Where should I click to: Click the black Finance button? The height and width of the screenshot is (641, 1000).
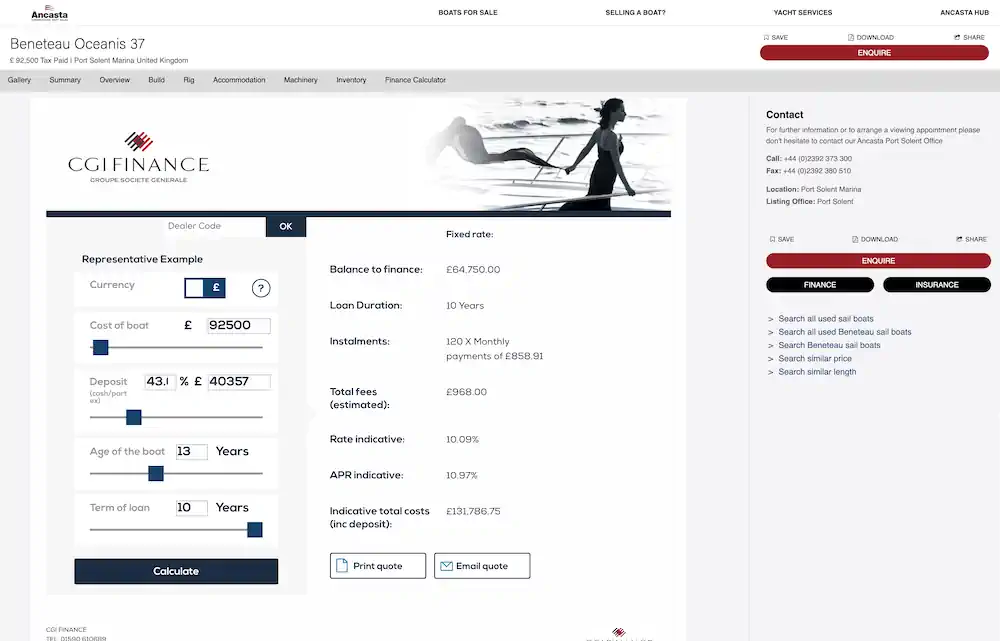pyautogui.click(x=820, y=285)
